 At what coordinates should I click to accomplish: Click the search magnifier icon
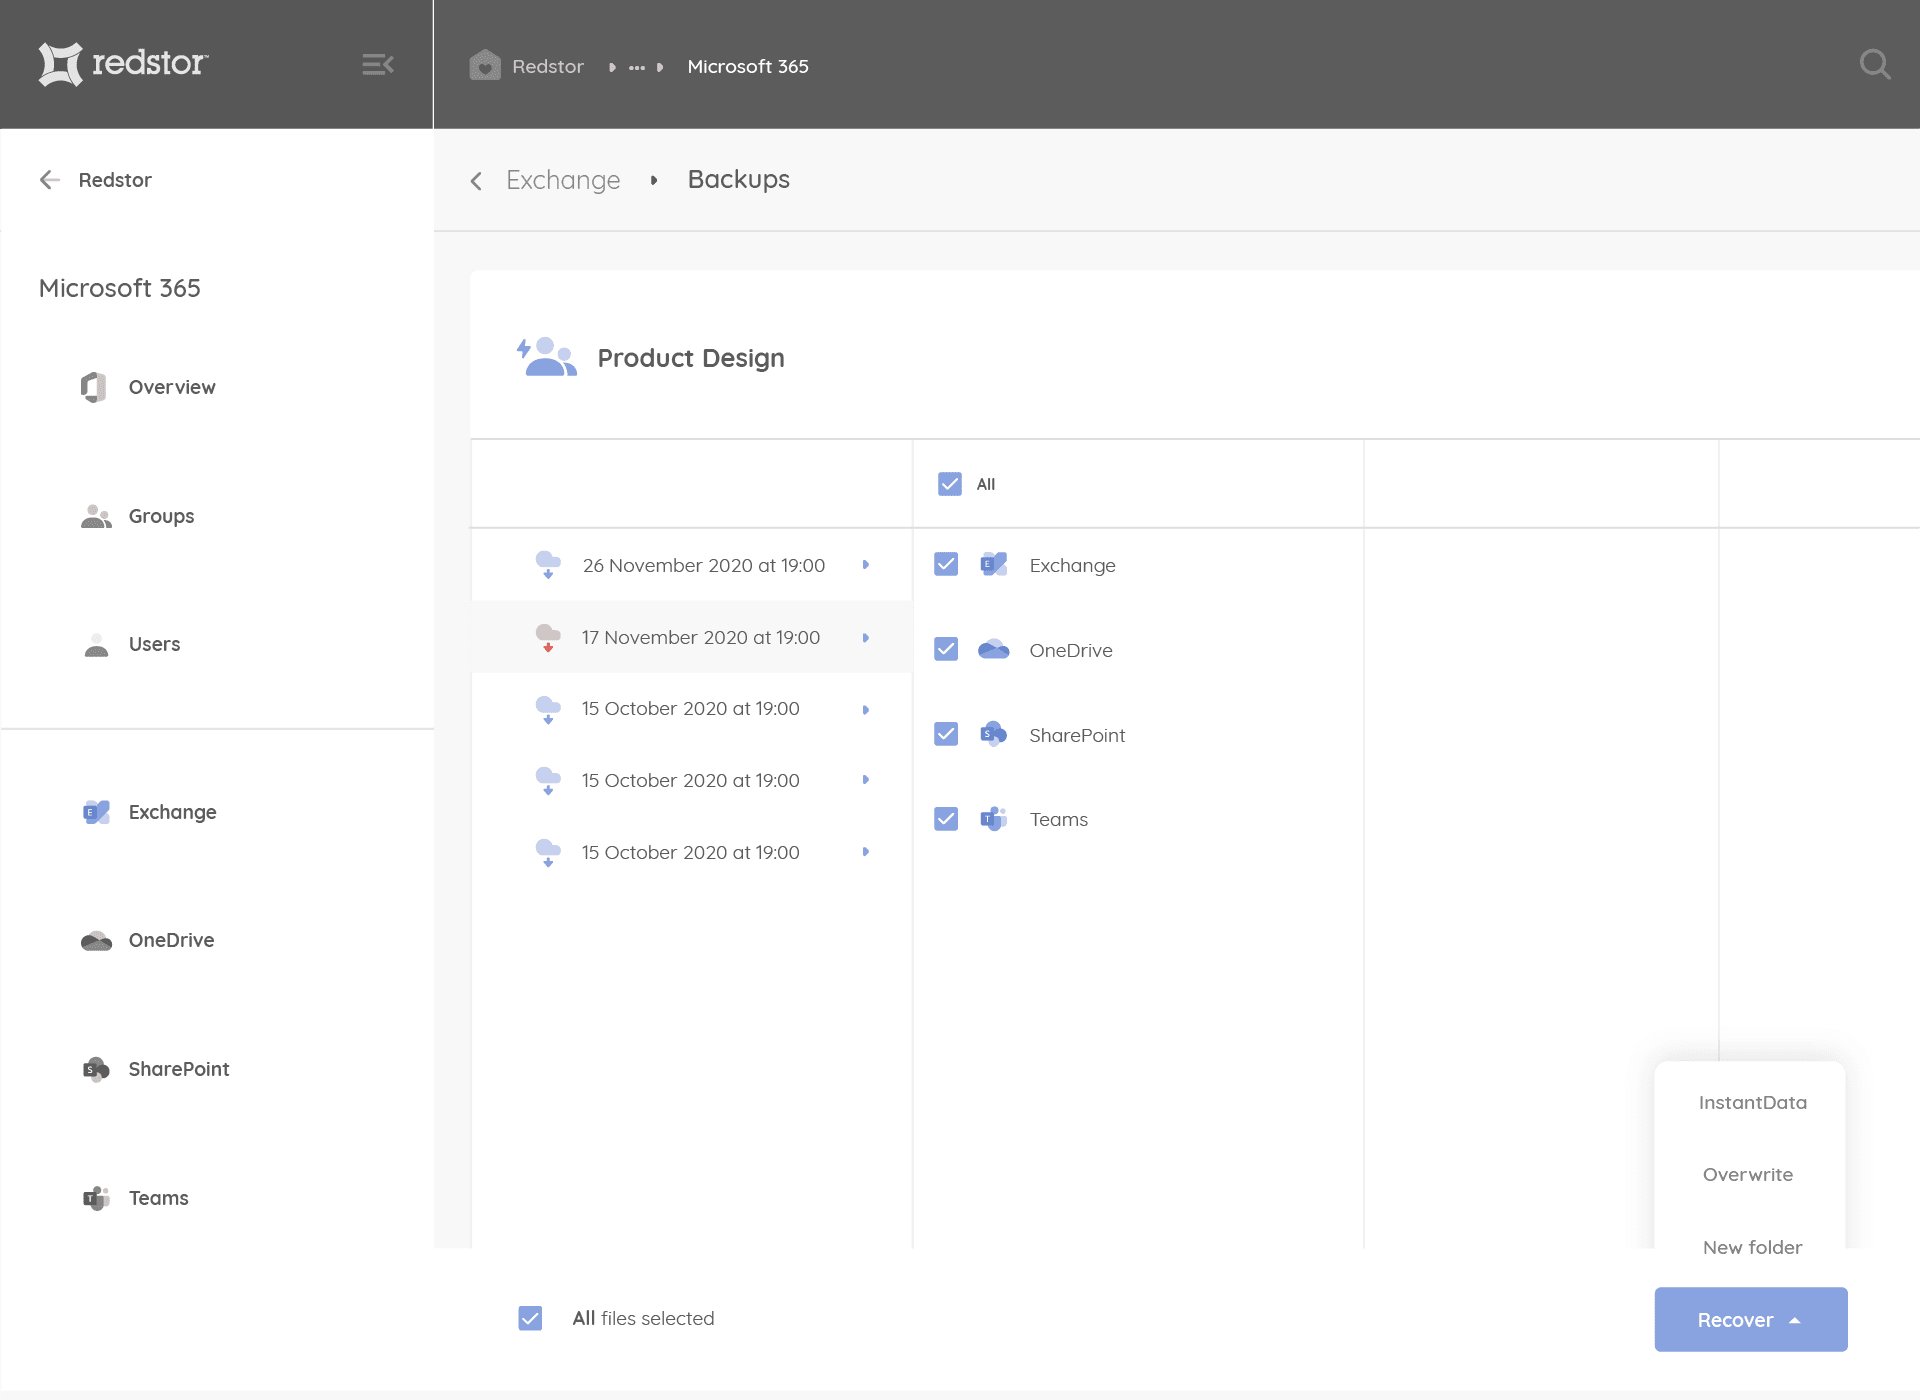[1875, 65]
